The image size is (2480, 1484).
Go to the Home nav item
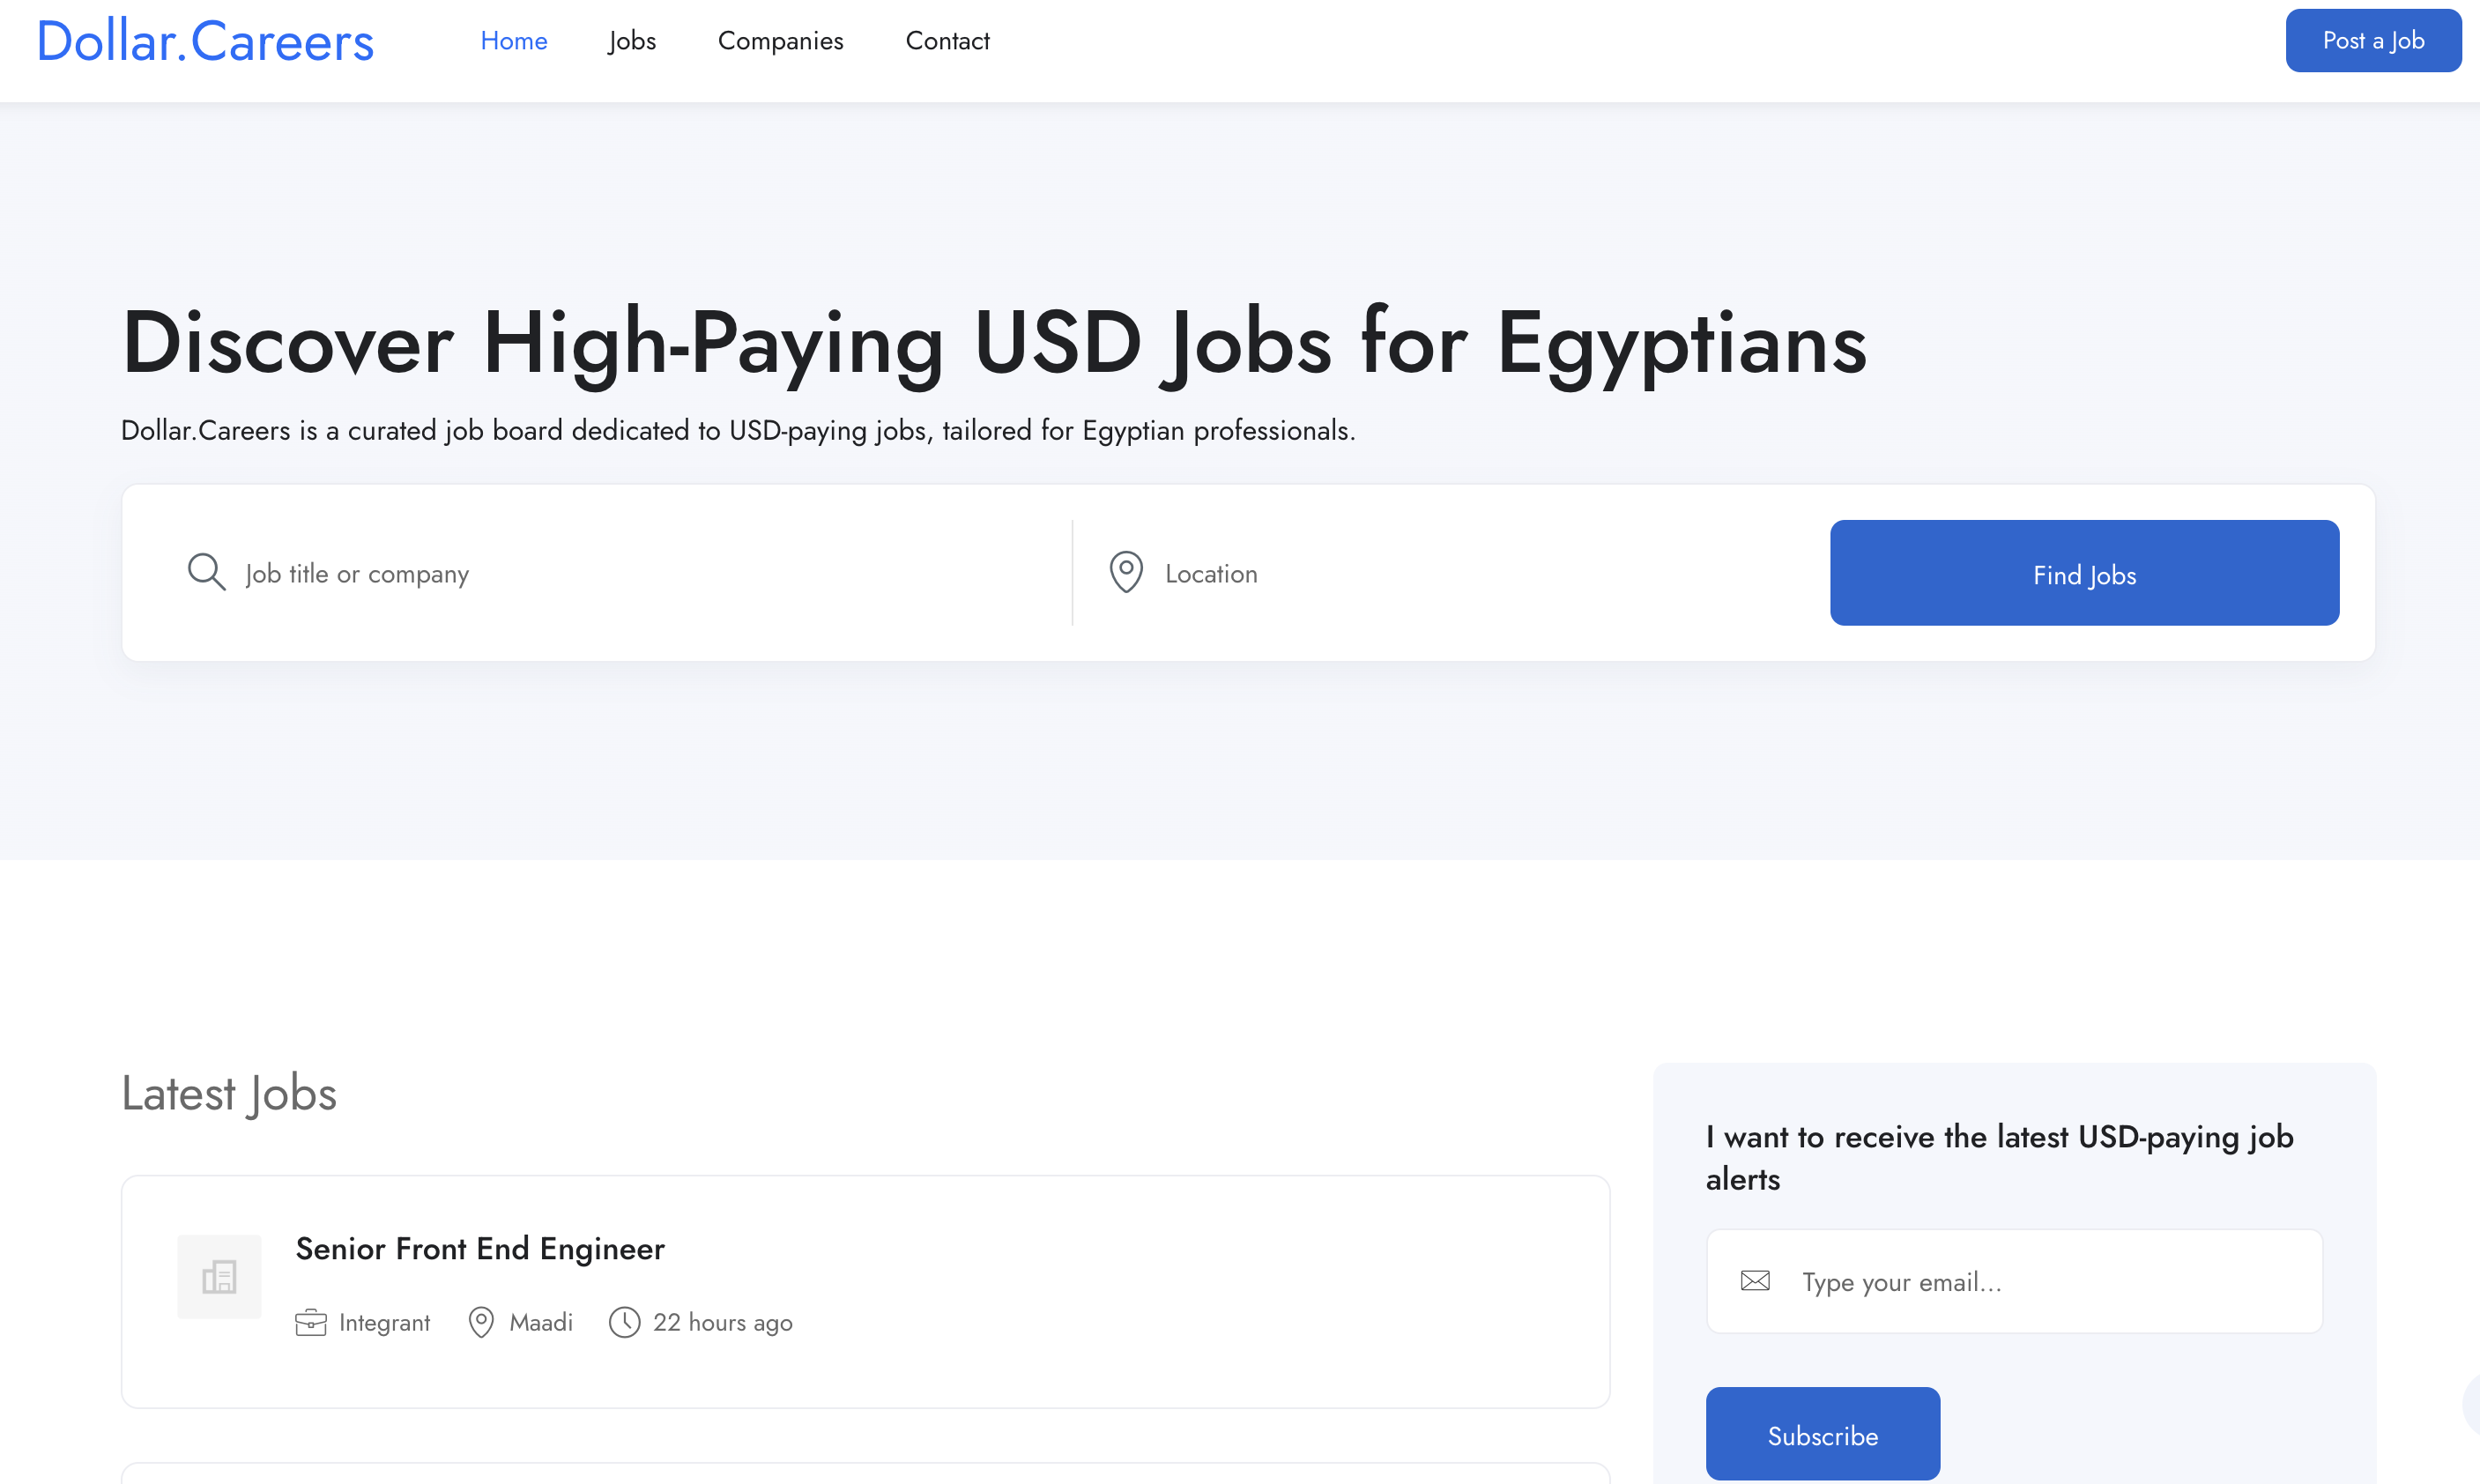(514, 41)
